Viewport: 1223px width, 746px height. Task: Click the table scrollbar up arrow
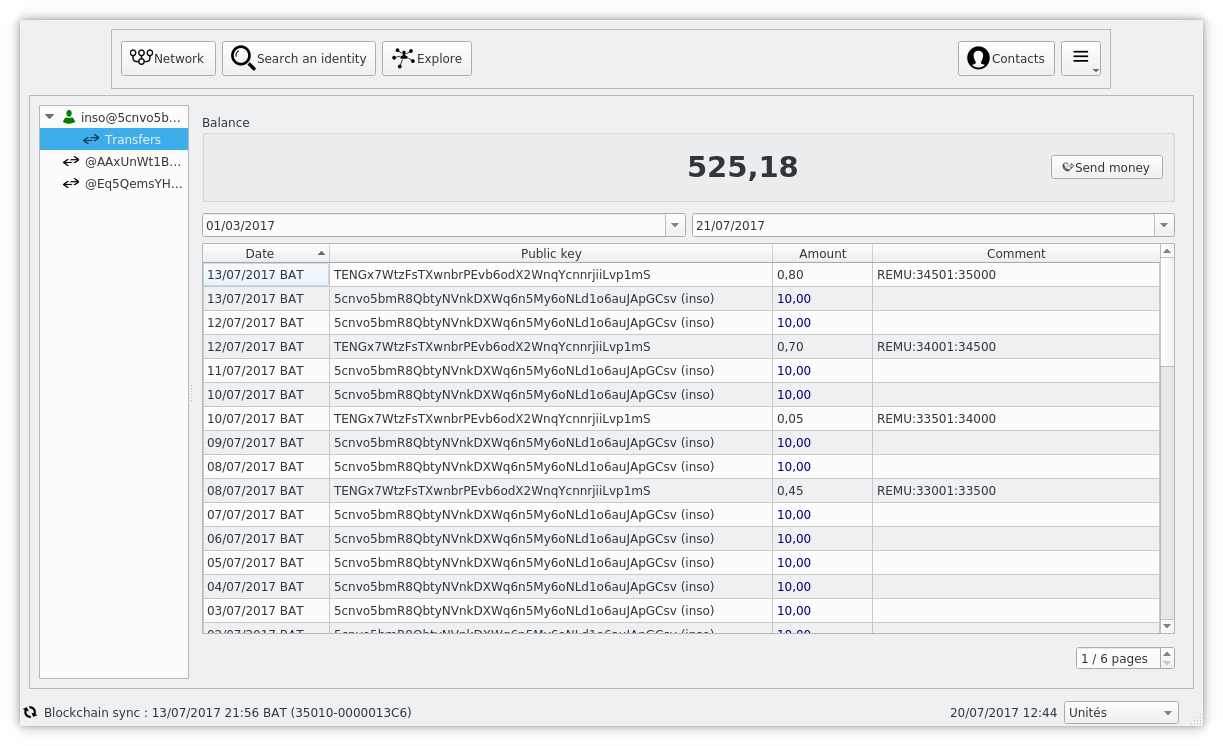(1167, 252)
